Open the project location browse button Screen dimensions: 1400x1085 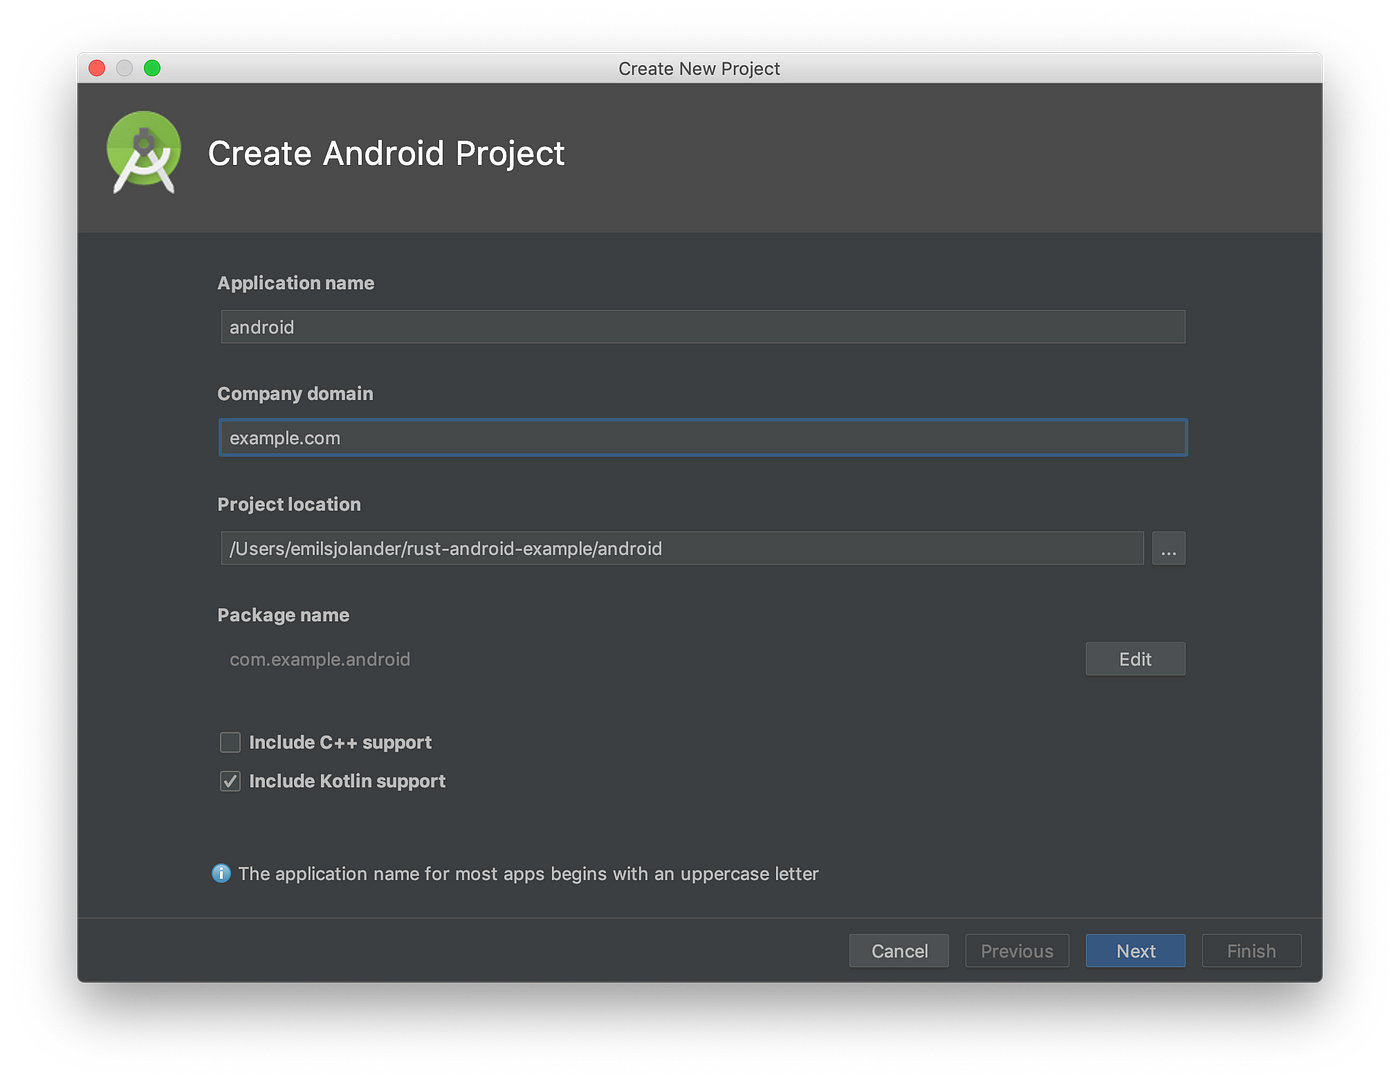[1168, 548]
